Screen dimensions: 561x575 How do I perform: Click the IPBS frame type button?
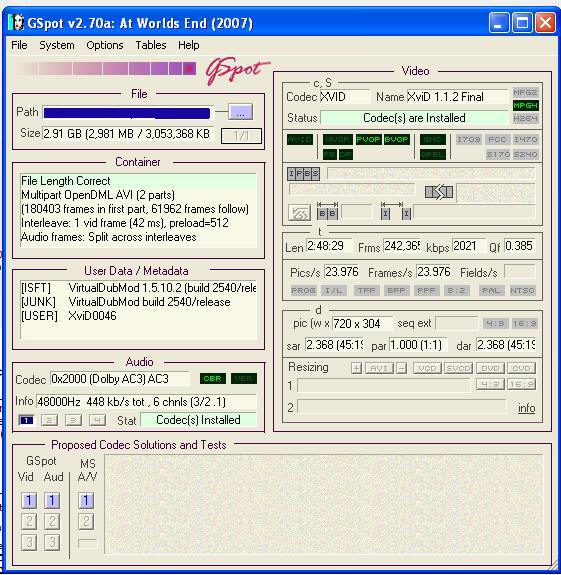pos(303,174)
